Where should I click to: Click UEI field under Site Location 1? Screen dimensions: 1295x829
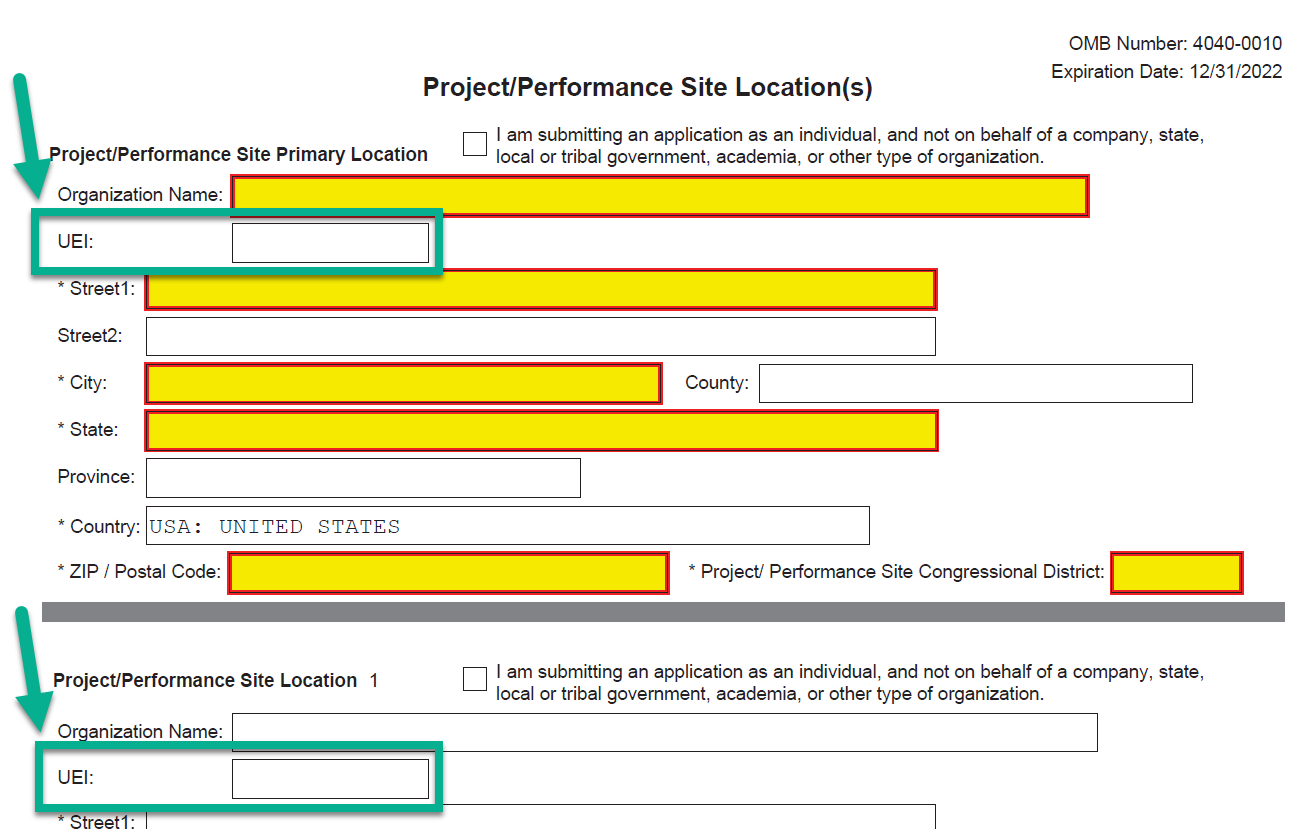click(x=330, y=779)
